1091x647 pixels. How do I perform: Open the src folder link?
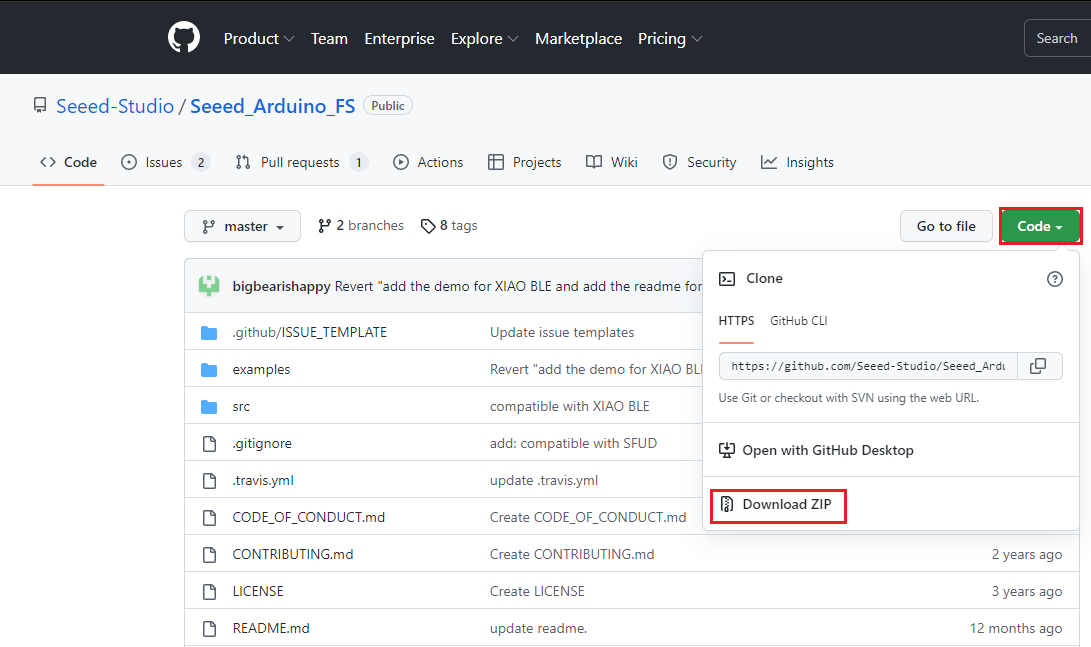point(241,406)
